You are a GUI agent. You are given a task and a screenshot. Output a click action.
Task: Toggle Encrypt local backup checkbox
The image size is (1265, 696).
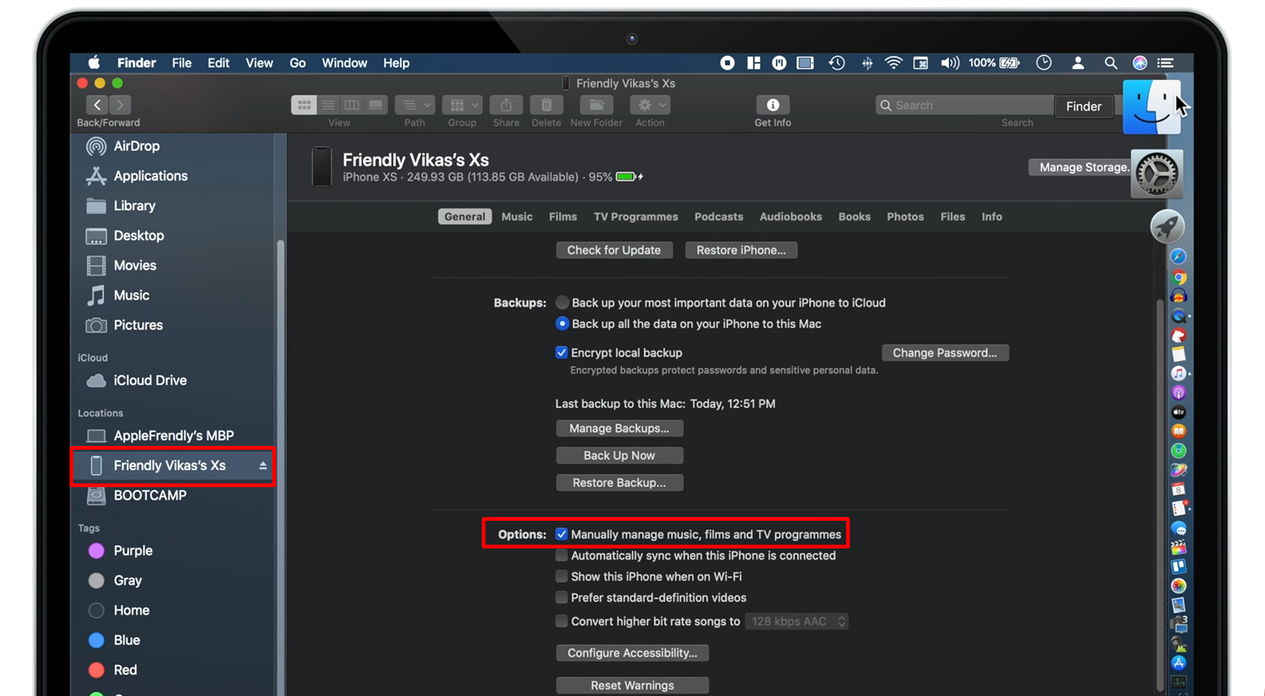(562, 353)
